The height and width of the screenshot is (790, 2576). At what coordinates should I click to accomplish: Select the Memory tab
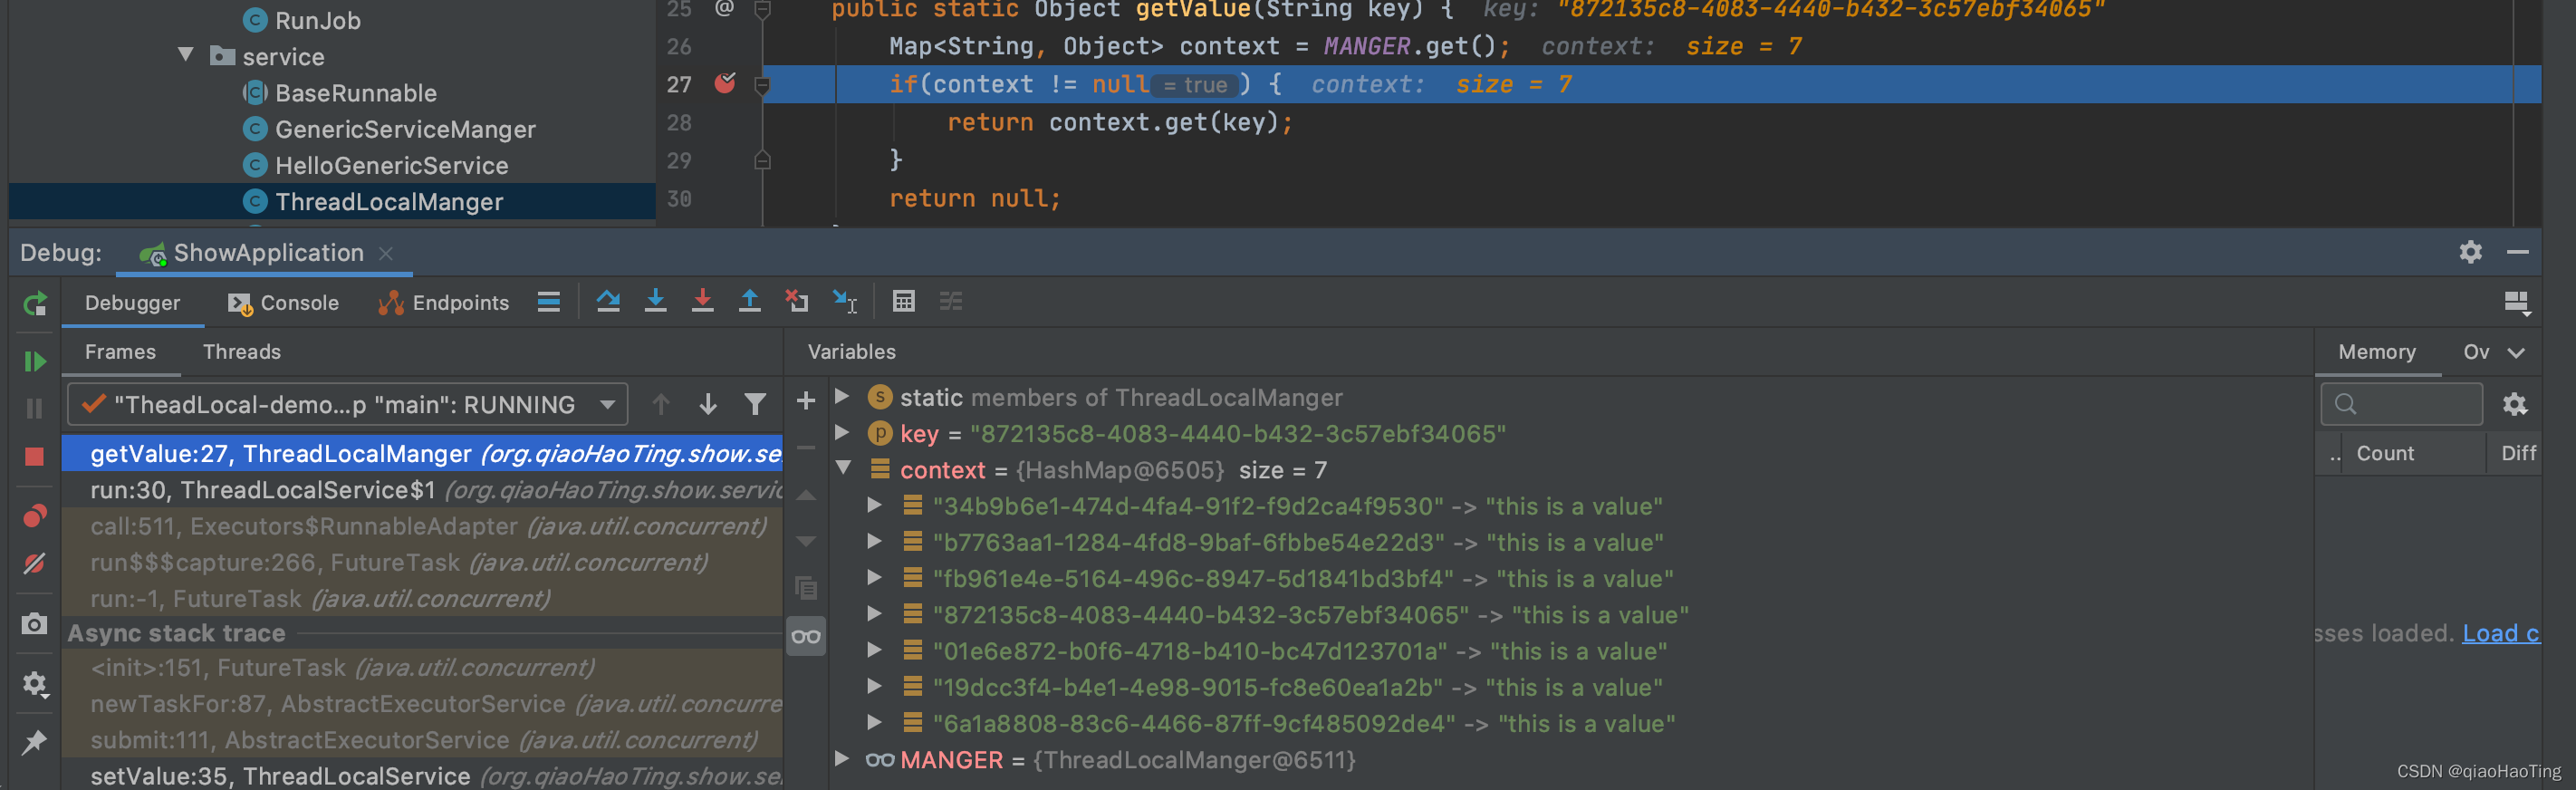click(2377, 352)
